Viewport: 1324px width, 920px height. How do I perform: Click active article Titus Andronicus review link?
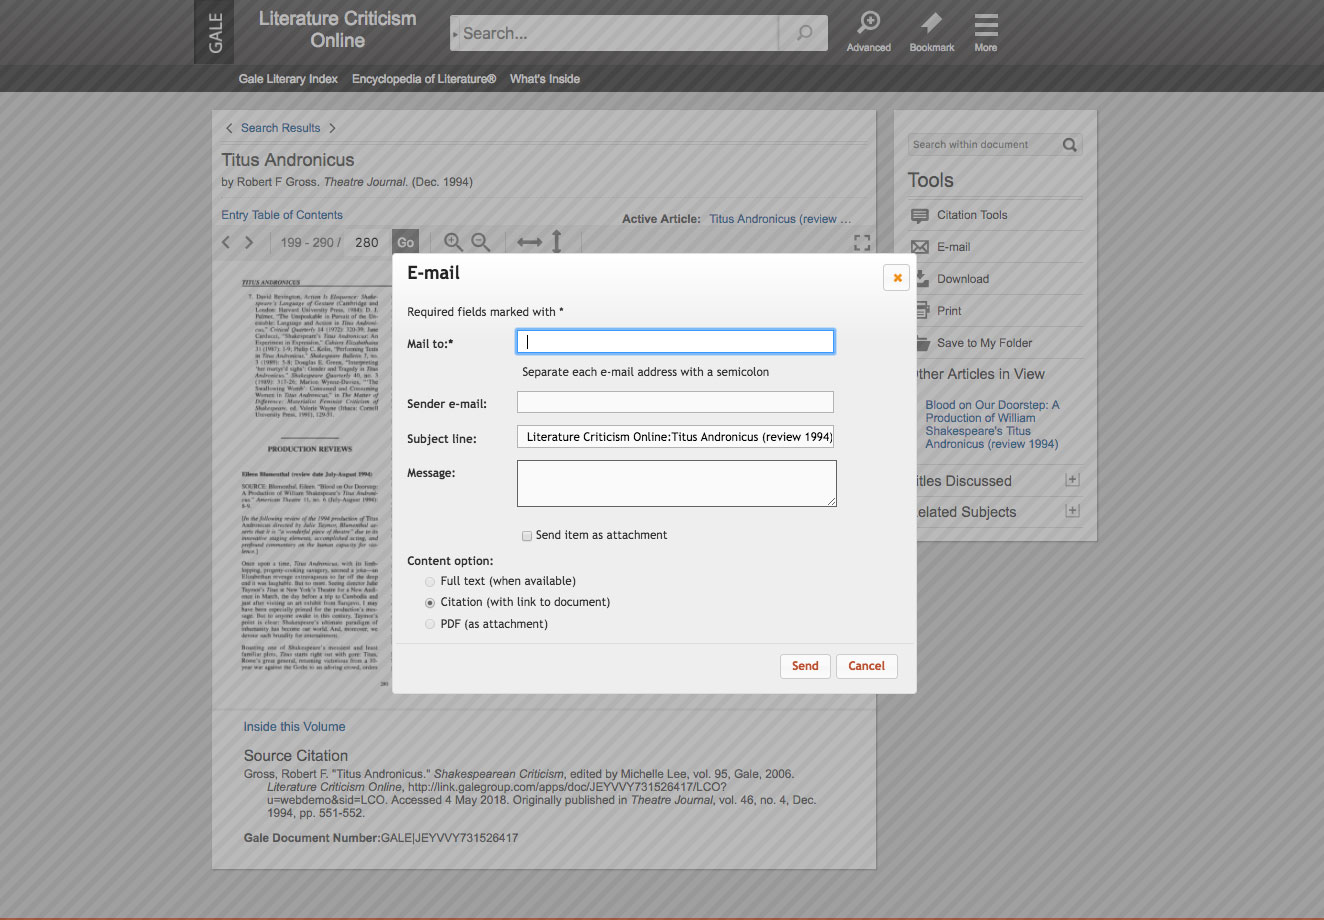click(x=780, y=219)
